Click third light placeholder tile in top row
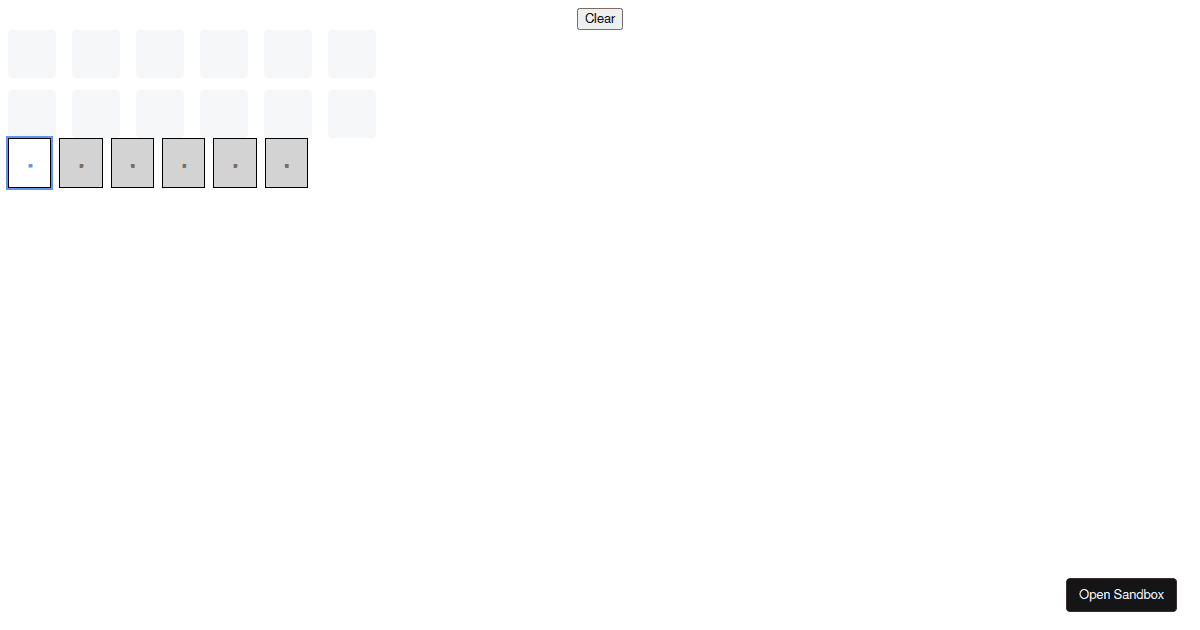Screen dimensions: 1200x630 [160, 54]
